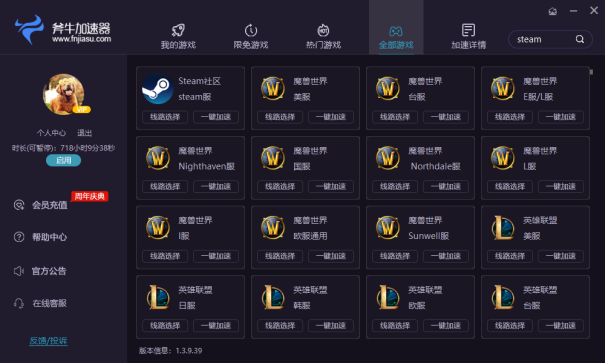605x363 pixels.
Task: Click the 魔兽世界 L服 icon
Action: point(503,158)
